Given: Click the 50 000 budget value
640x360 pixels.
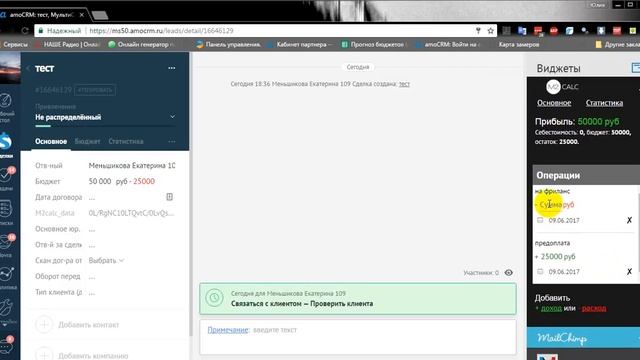Looking at the screenshot, I should tap(100, 181).
